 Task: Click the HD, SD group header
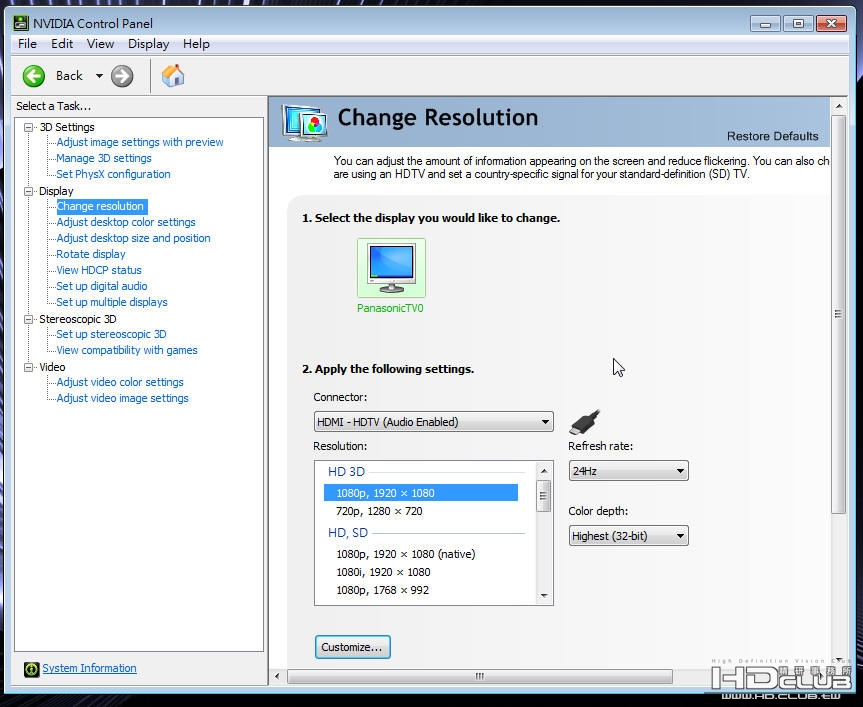[348, 533]
